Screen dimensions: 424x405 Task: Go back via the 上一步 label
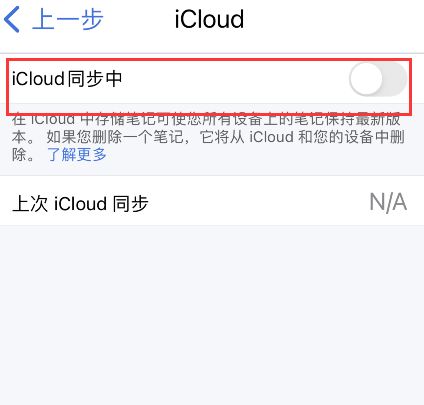point(68,19)
